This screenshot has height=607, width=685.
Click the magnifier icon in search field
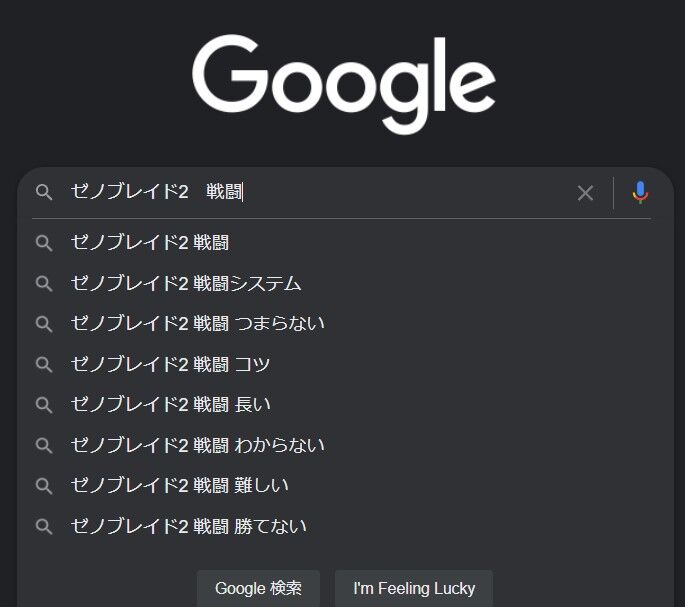click(x=44, y=192)
